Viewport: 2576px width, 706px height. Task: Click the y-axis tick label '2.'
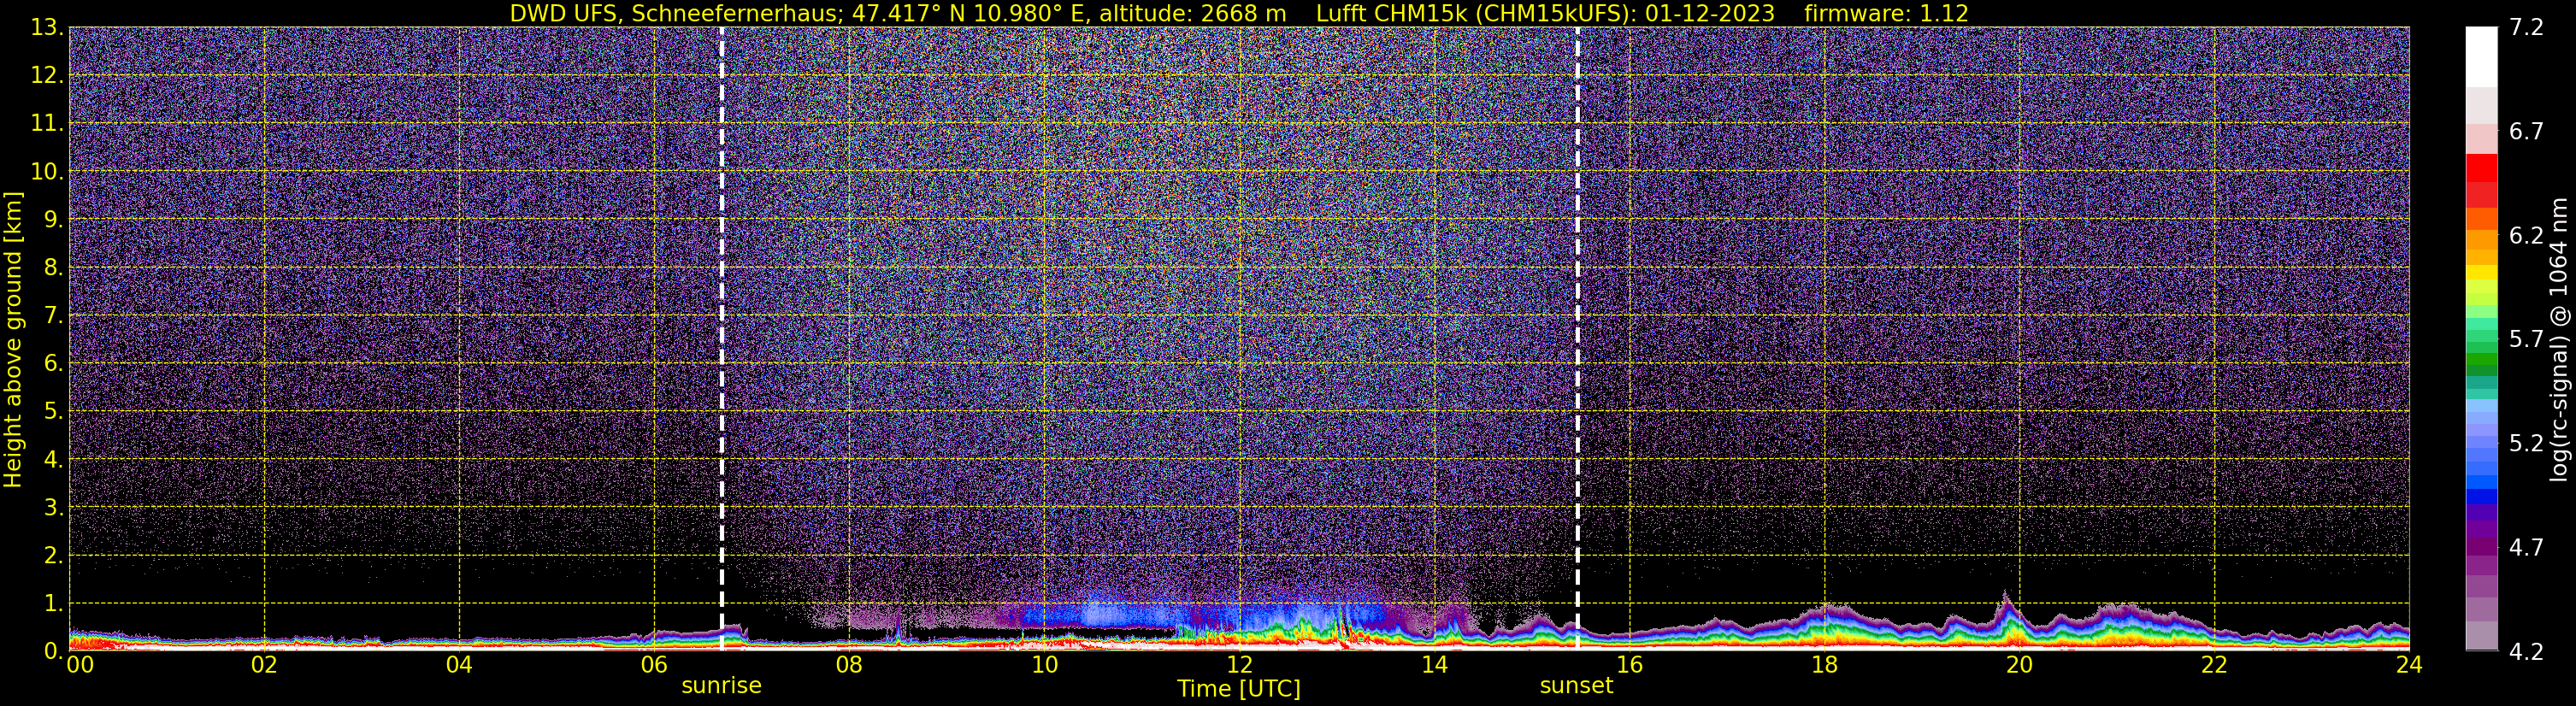pos(53,556)
